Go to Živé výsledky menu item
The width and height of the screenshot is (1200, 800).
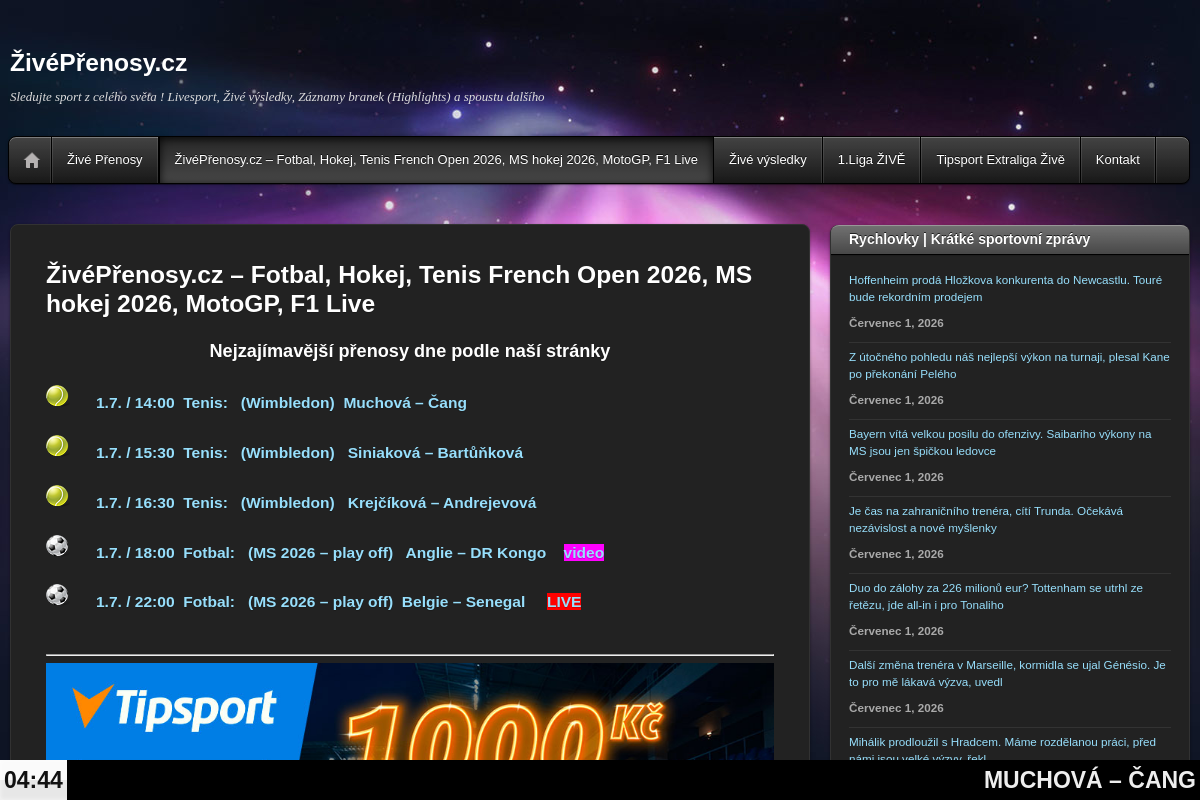click(768, 160)
